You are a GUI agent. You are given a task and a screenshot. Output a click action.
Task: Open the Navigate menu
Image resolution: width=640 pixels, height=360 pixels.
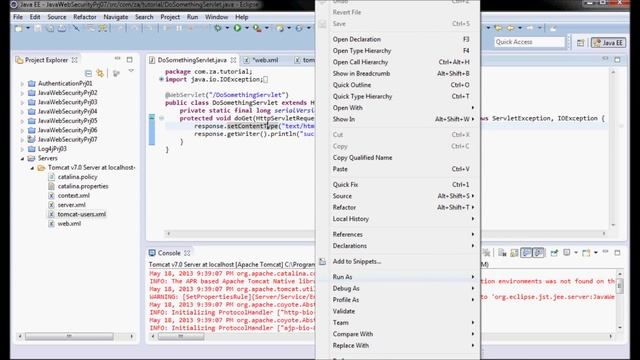(x=116, y=17)
